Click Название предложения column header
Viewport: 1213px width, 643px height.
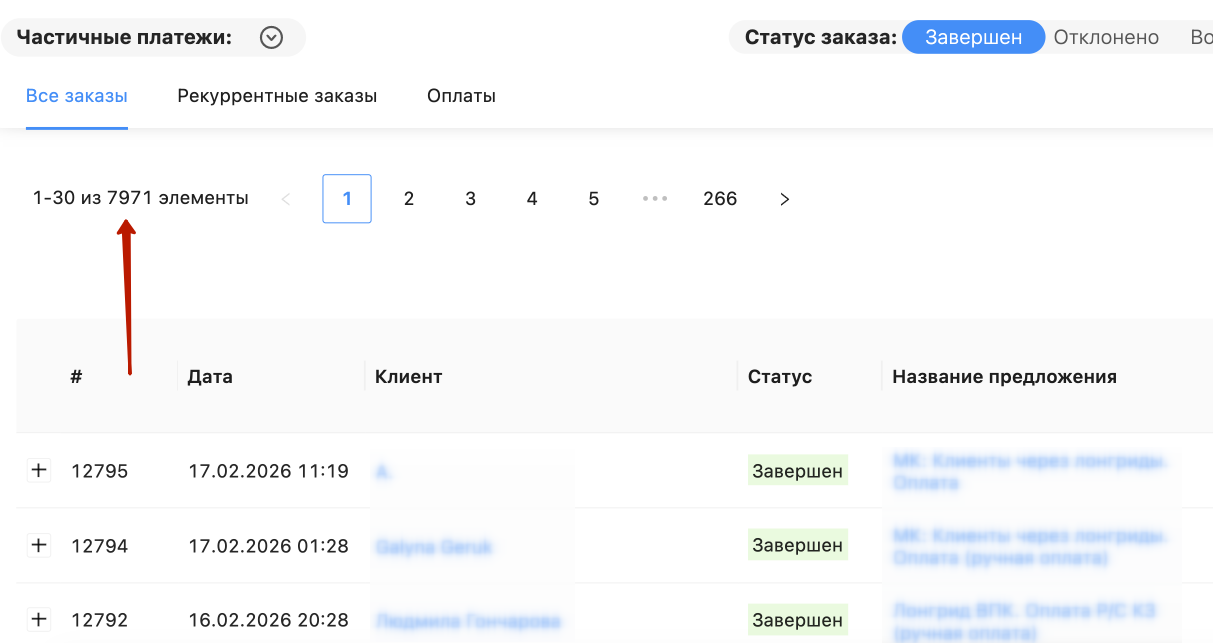[1004, 377]
